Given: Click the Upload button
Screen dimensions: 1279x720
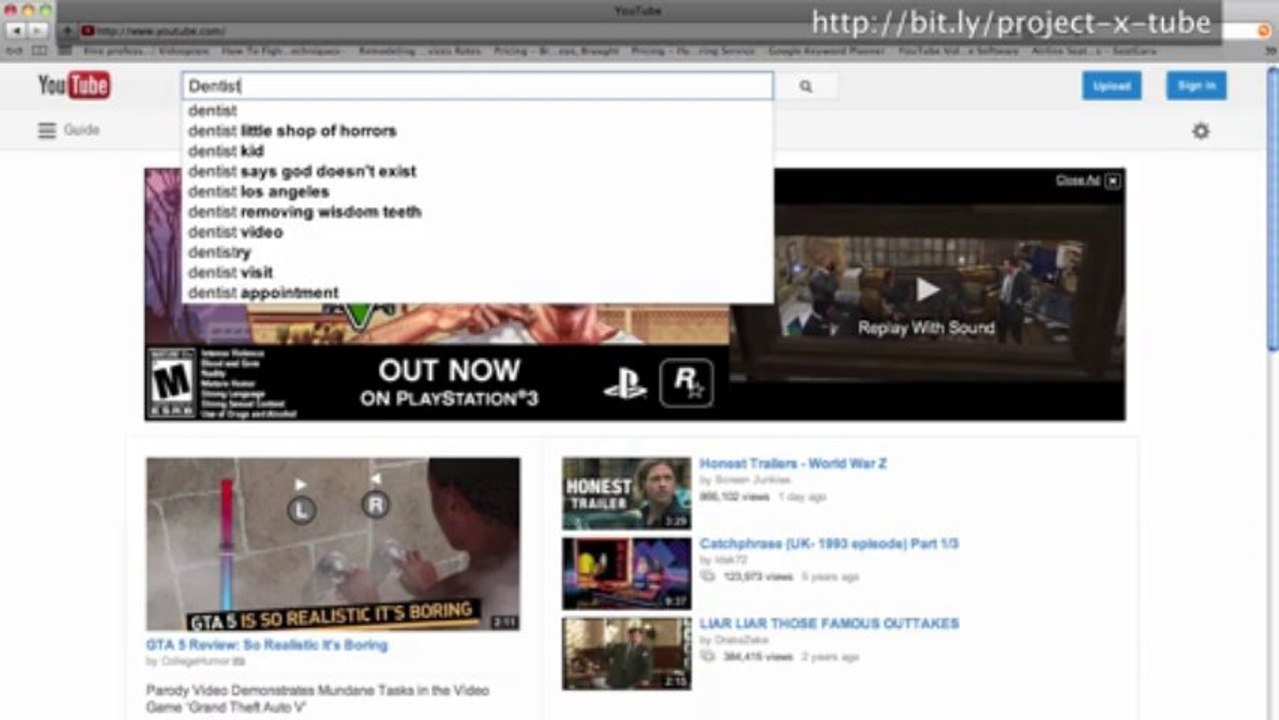Looking at the screenshot, I should pyautogui.click(x=1111, y=86).
